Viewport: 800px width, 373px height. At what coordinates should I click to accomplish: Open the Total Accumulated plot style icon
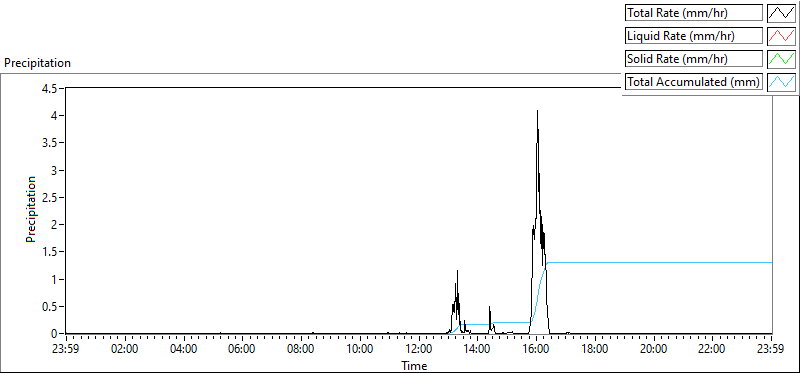(x=781, y=81)
